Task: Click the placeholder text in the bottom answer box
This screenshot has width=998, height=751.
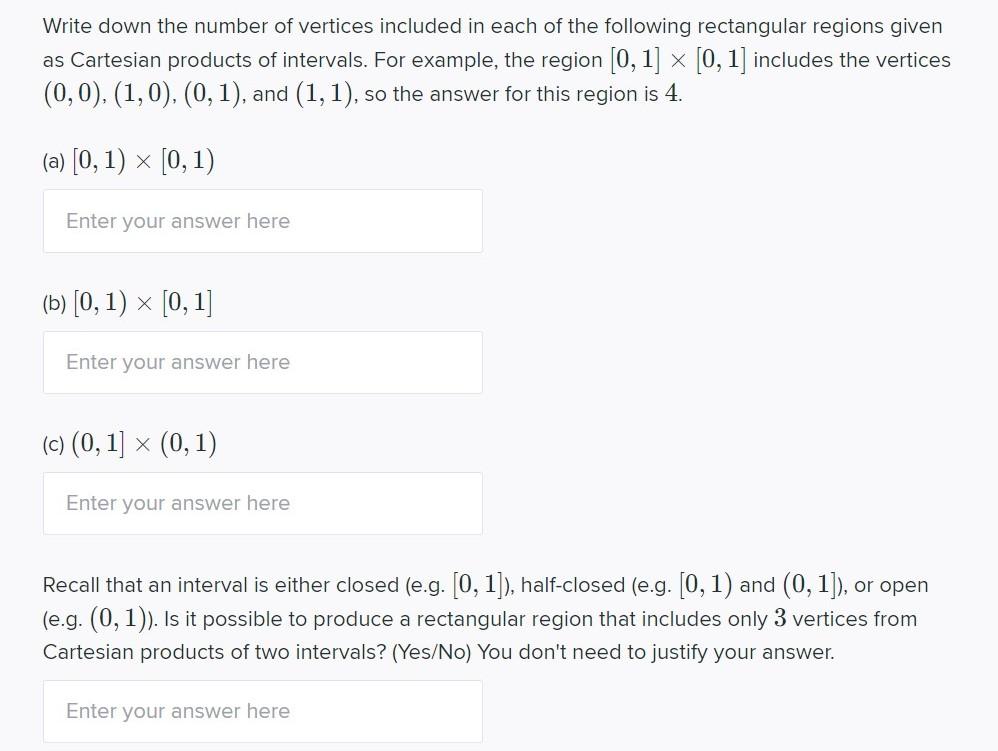Action: (178, 710)
